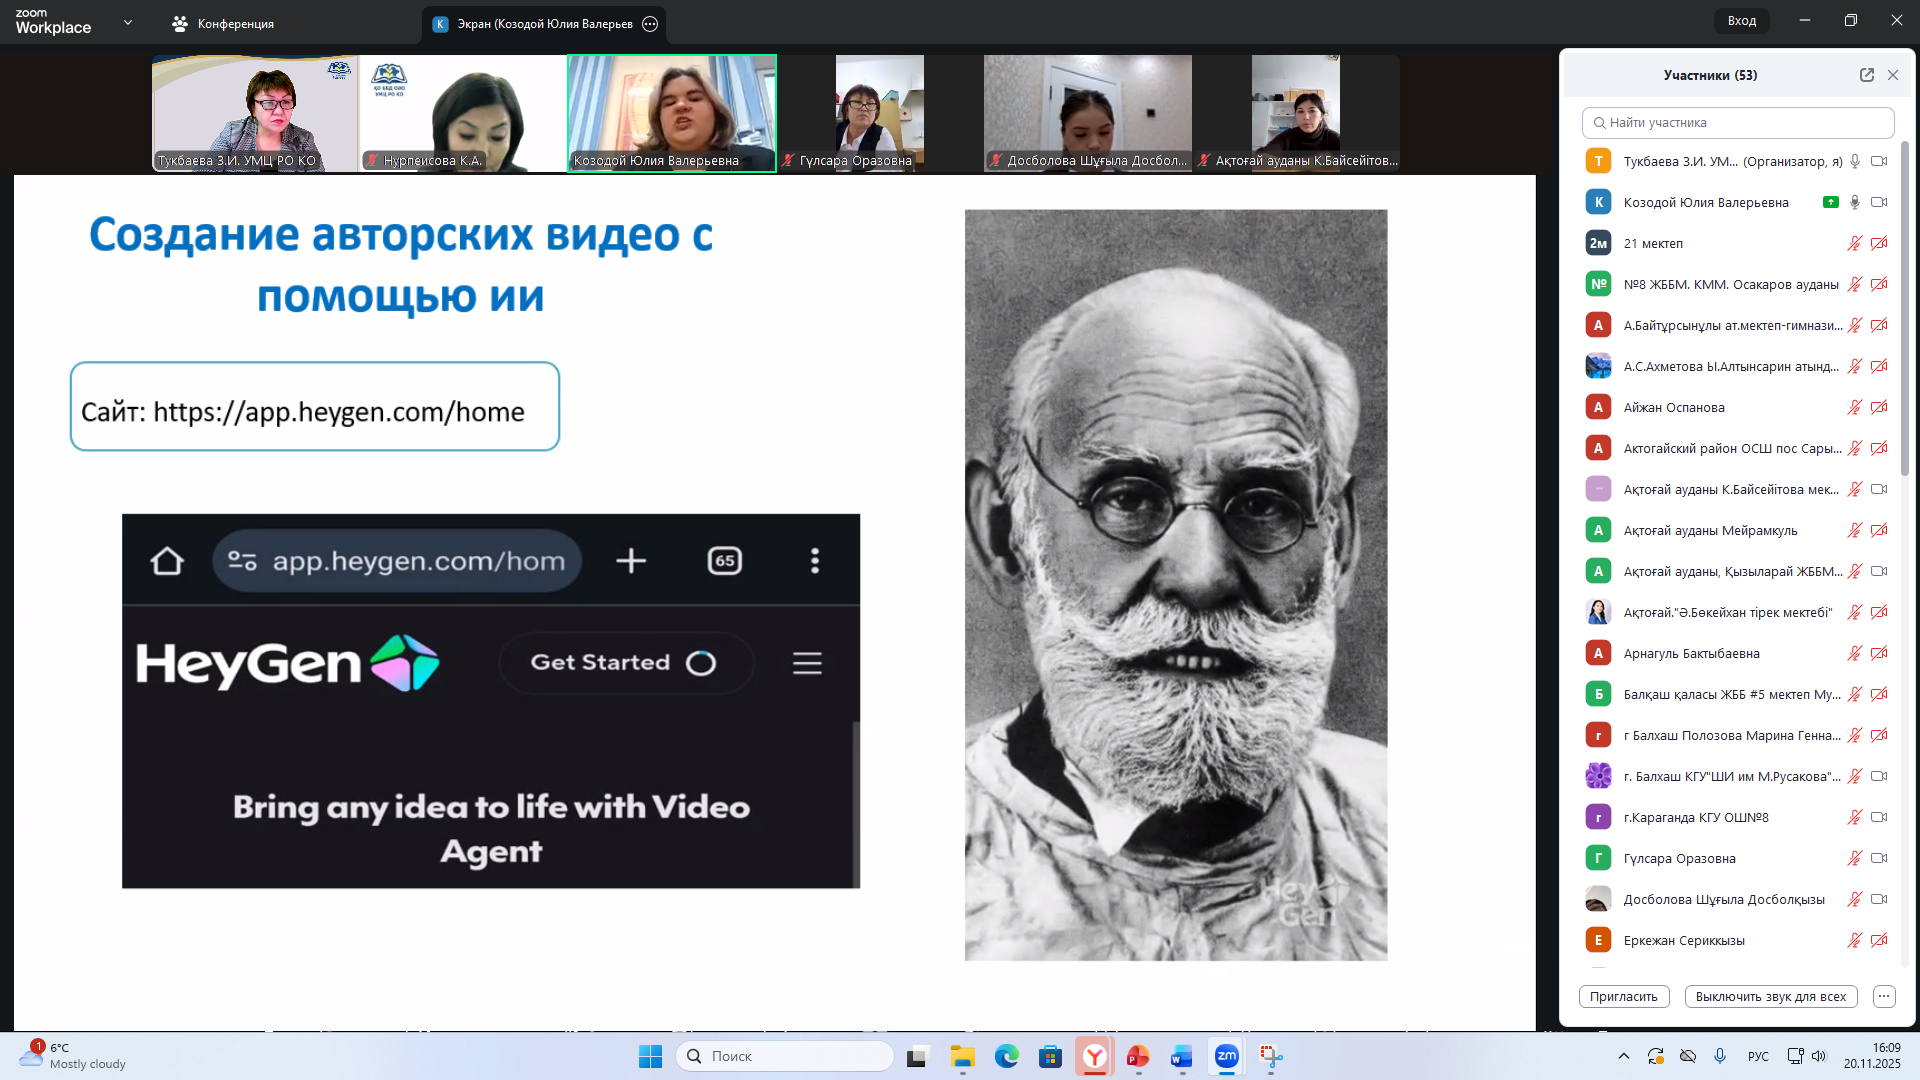Expand the Zoom Workplace dropdown arrow
Viewport: 1920px width, 1080px height.
(128, 22)
